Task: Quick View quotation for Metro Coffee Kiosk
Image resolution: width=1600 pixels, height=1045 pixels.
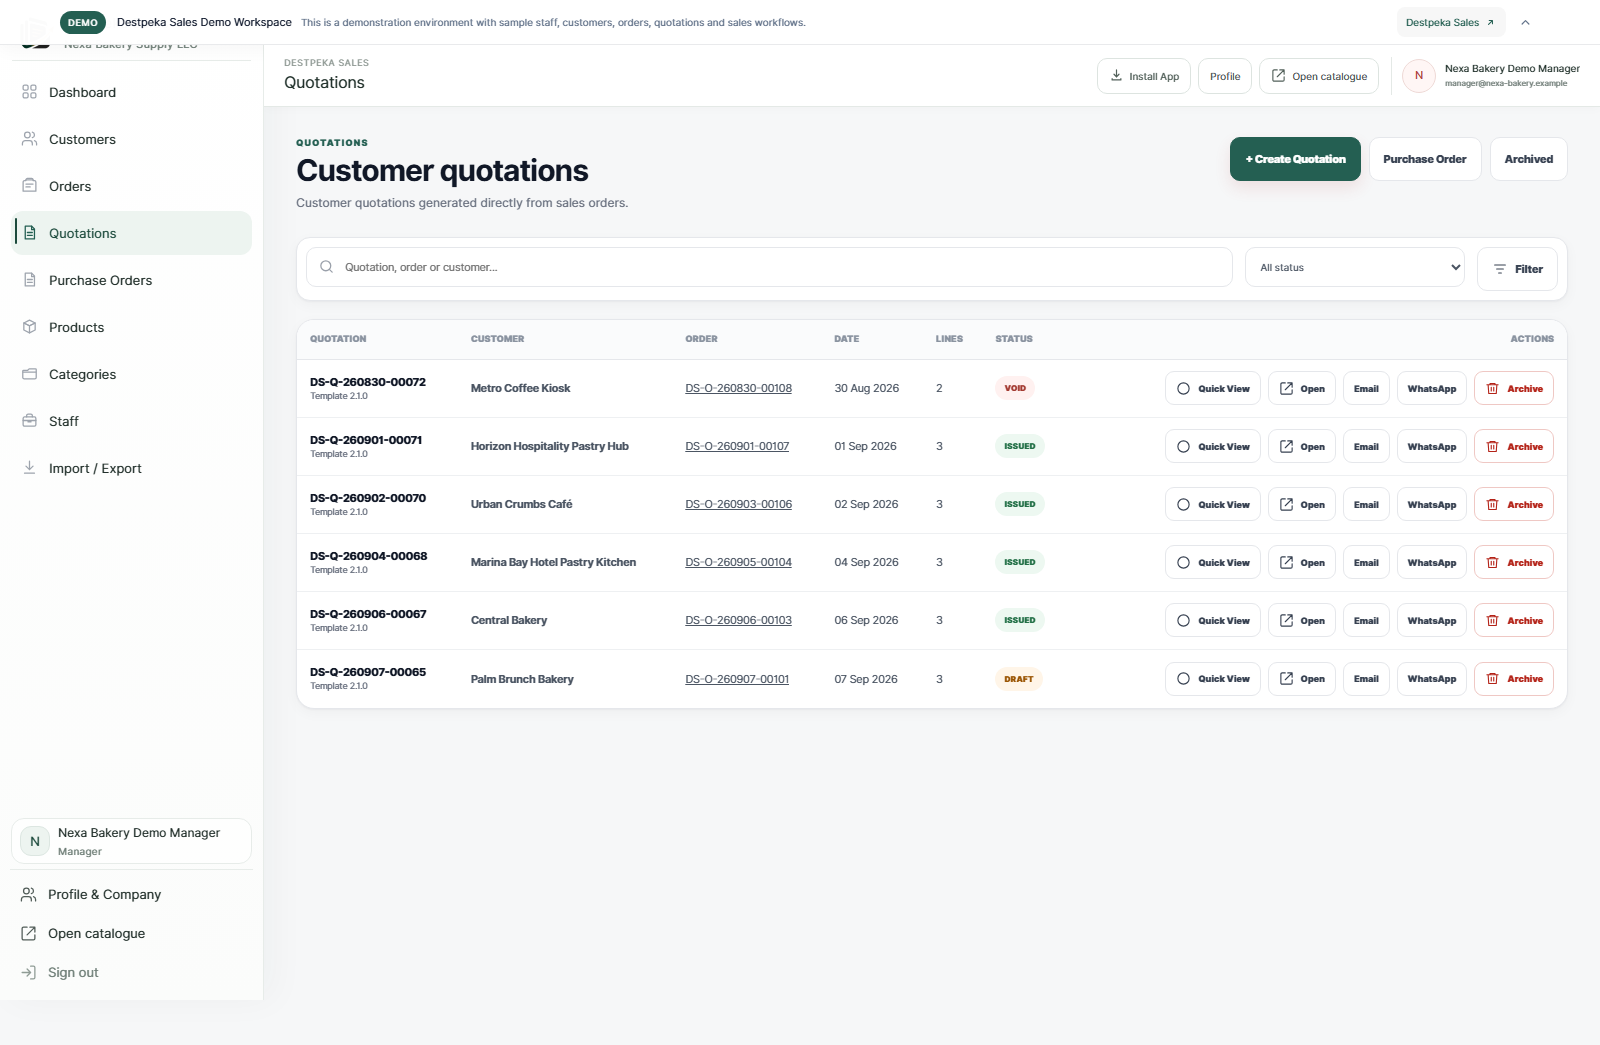Action: pyautogui.click(x=1213, y=388)
